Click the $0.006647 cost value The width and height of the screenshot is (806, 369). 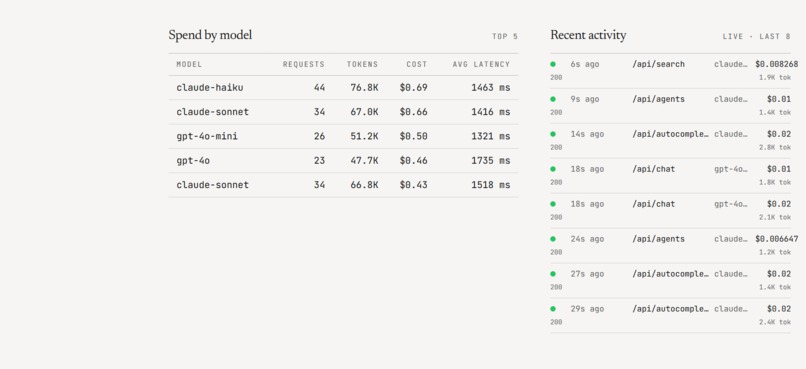[x=777, y=239]
